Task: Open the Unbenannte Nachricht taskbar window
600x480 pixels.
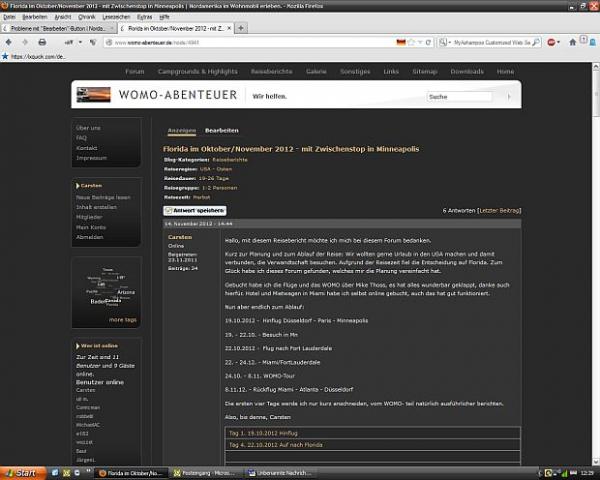Action: click(x=279, y=473)
